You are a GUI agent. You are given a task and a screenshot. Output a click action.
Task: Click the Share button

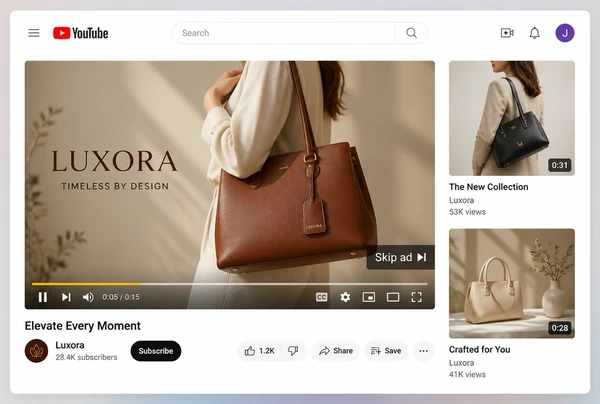click(336, 351)
